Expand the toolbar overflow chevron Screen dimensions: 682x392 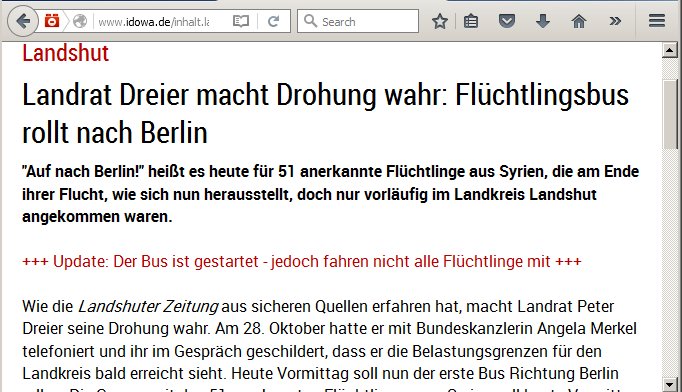coord(615,21)
